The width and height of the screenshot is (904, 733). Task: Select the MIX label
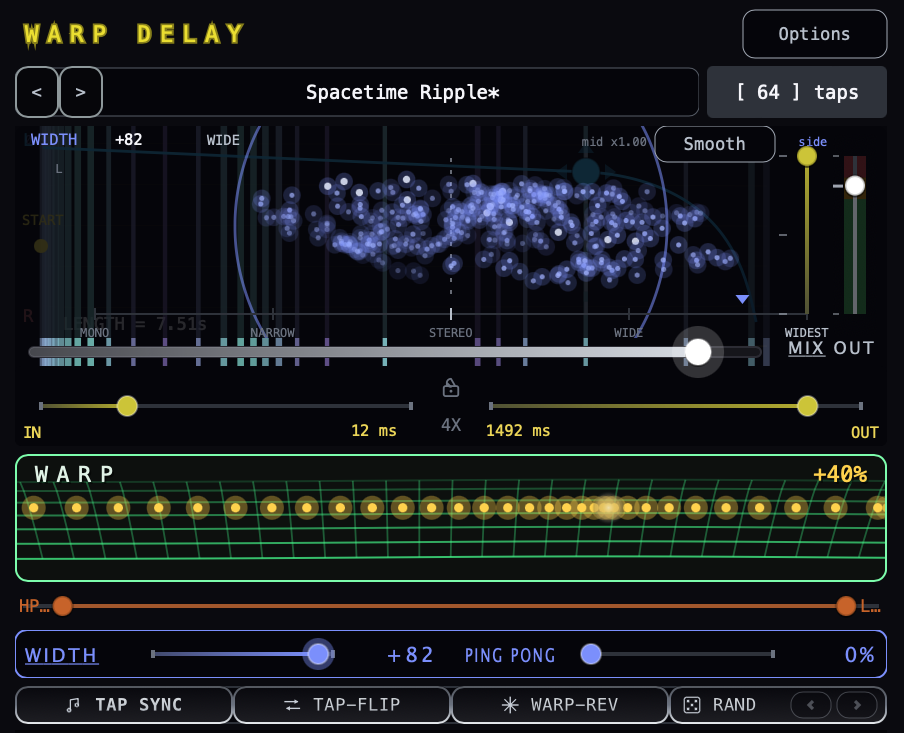pos(806,348)
